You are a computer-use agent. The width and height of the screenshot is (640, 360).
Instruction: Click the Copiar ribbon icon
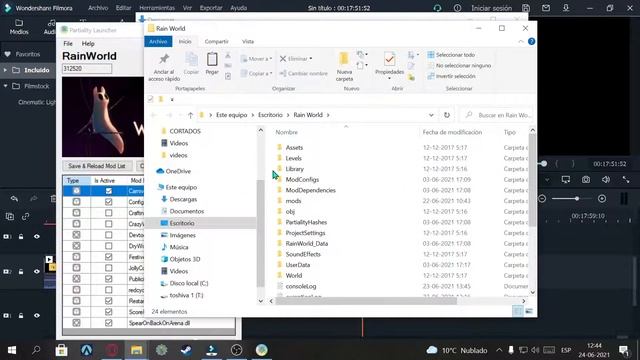191,60
